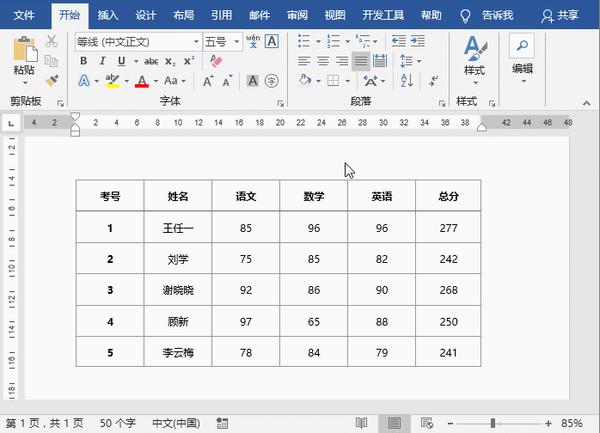The image size is (600, 433).
Task: Switch to Read Mode view icon
Action: pyautogui.click(x=361, y=423)
